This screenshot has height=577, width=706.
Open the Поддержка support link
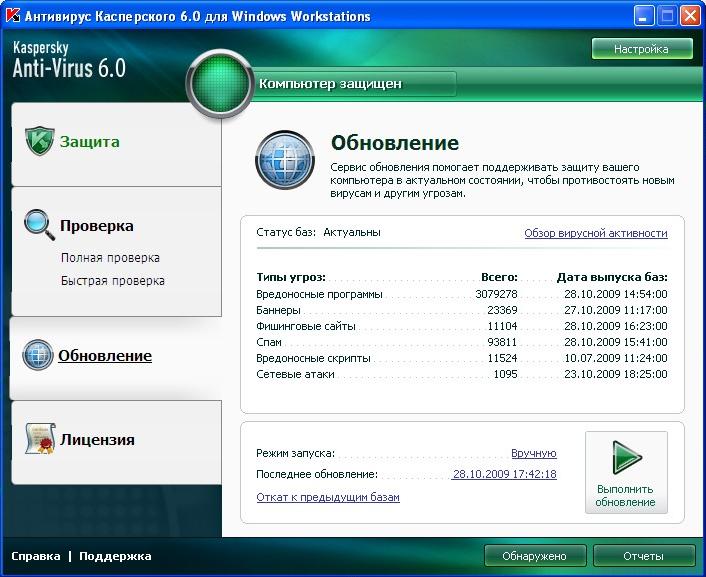coord(115,556)
